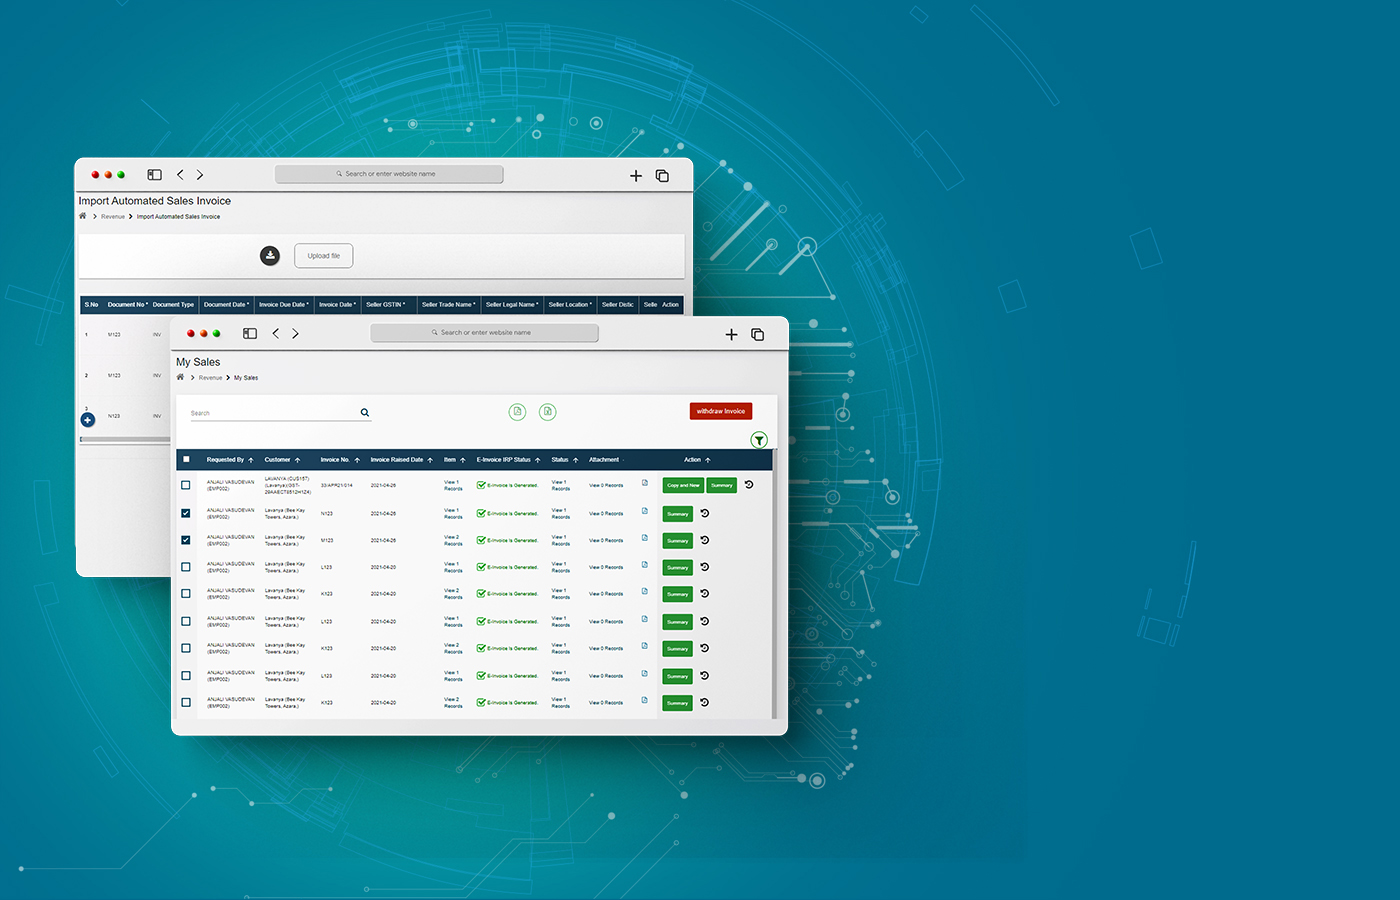Sort by Status column arrow
The width and height of the screenshot is (1400, 900).
pos(576,460)
